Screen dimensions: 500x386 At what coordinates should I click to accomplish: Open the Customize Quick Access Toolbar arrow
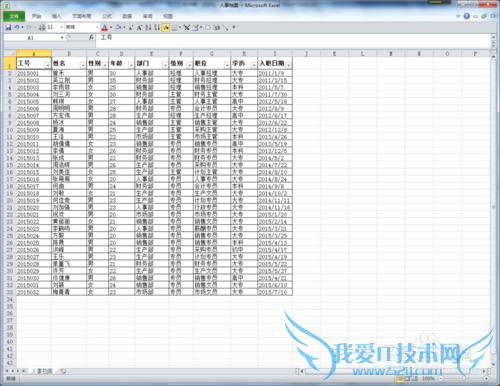(x=234, y=27)
